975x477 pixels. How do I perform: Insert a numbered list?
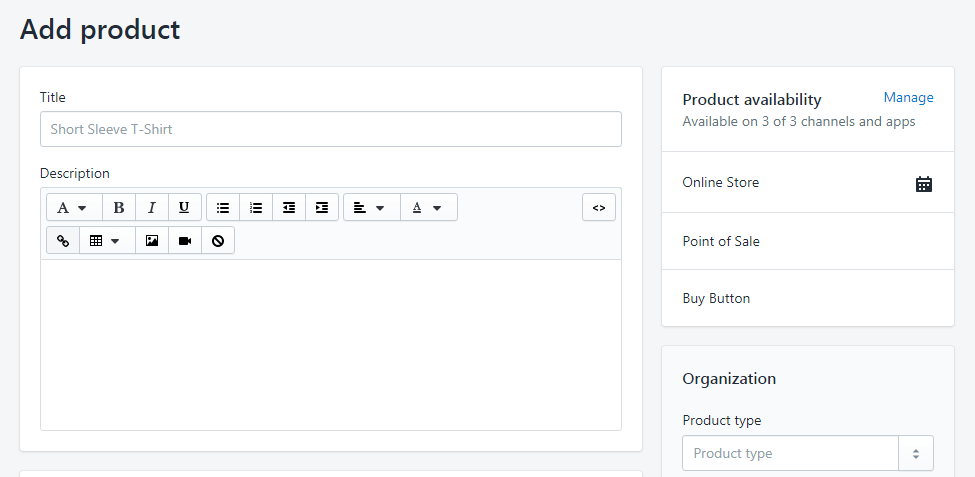pos(256,207)
